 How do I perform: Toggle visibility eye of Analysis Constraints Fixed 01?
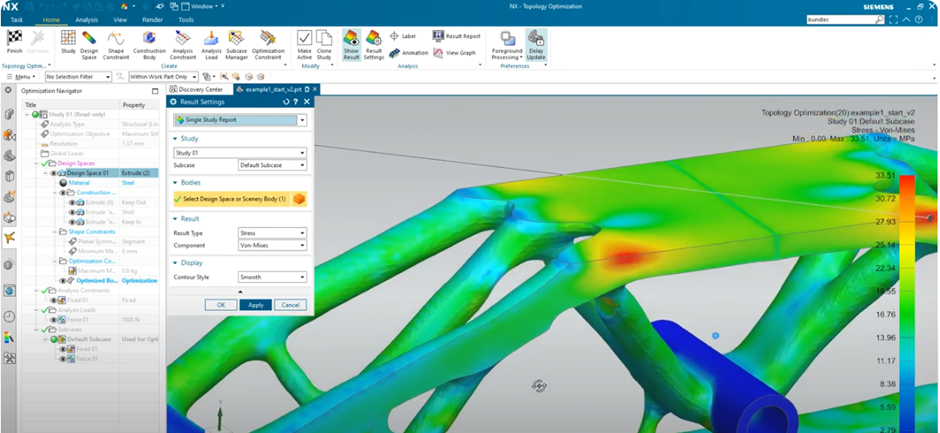(54, 300)
